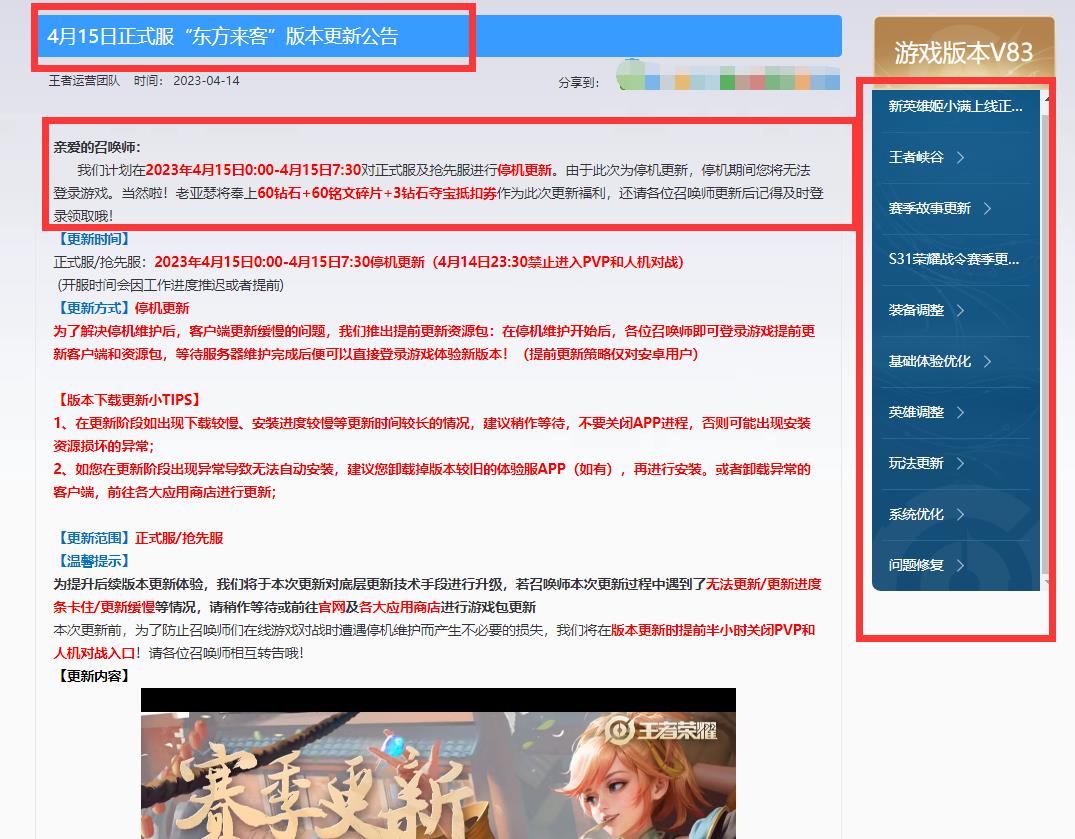1075x839 pixels.
Task: Select 王者峡谷 in the sidebar menu
Action: click(916, 157)
